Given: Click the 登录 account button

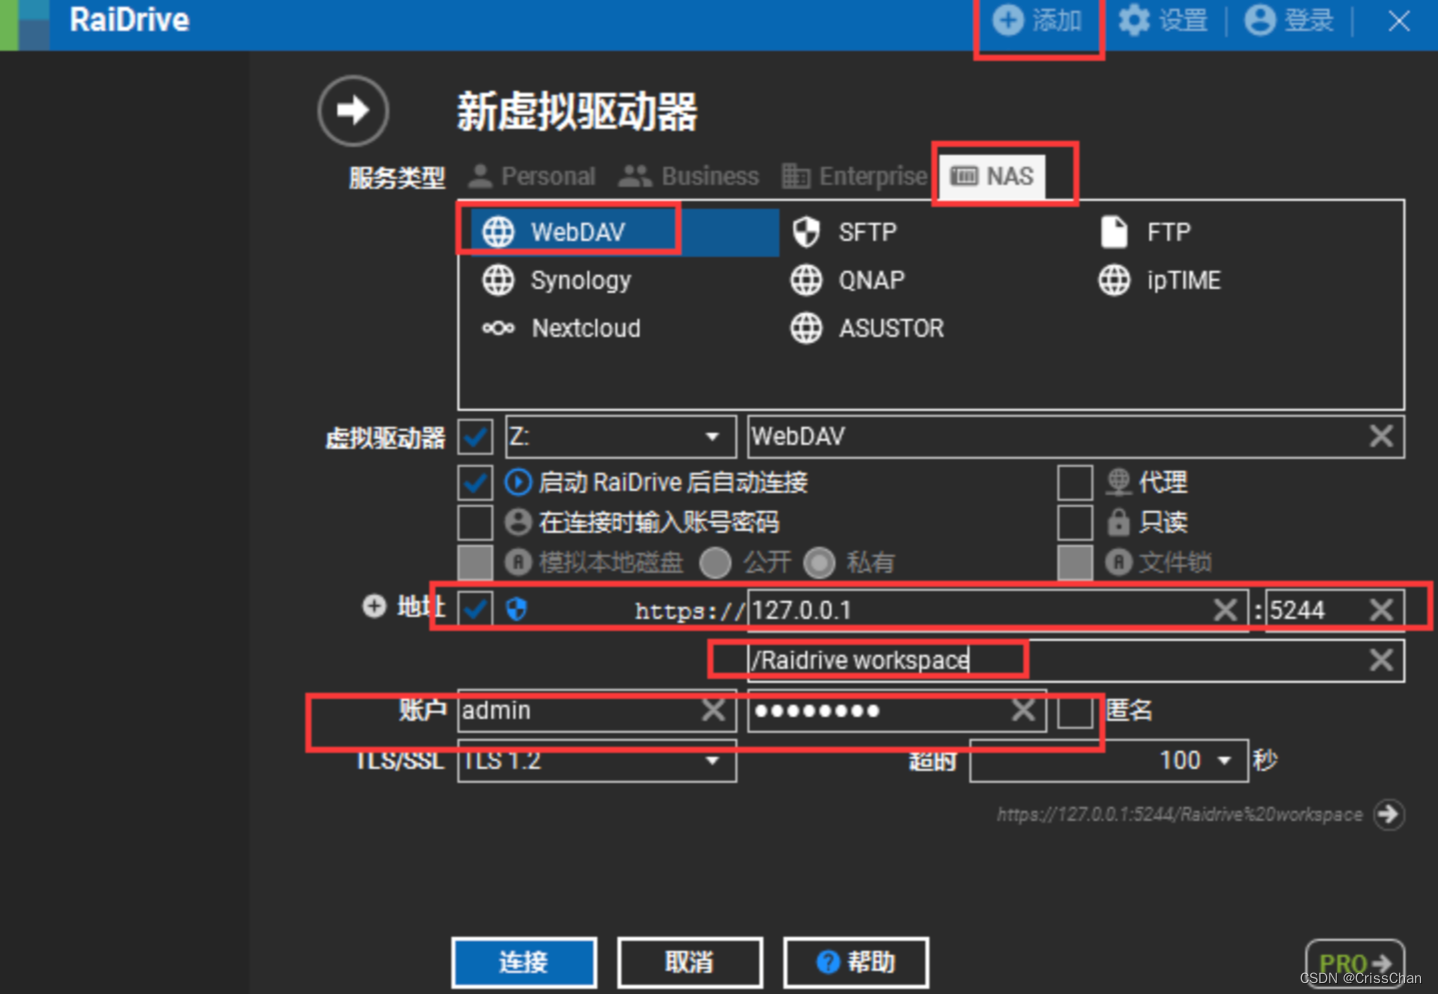Looking at the screenshot, I should pyautogui.click(x=1289, y=20).
